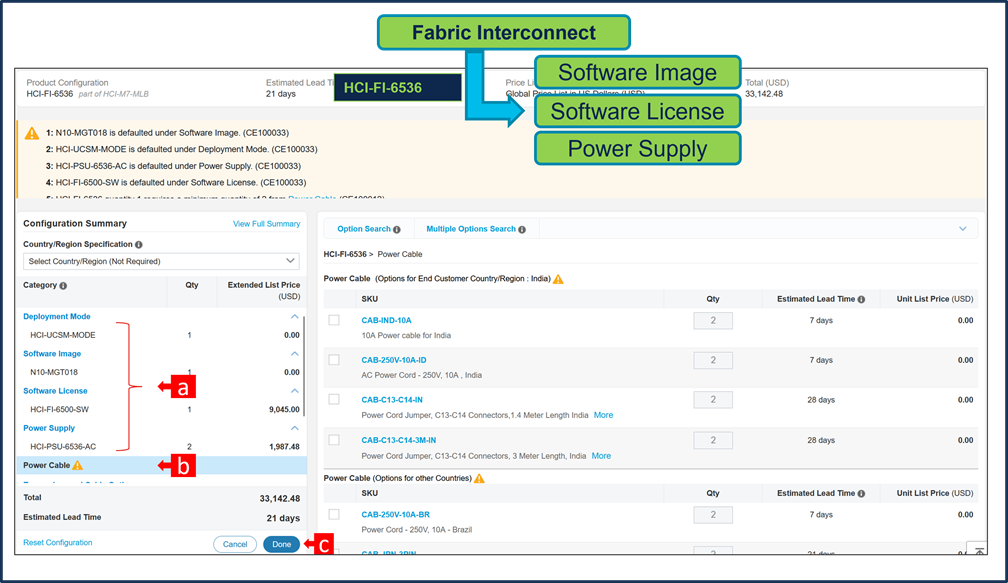Click the 33,142.48 total in summary
1008x583 pixels.
280,498
